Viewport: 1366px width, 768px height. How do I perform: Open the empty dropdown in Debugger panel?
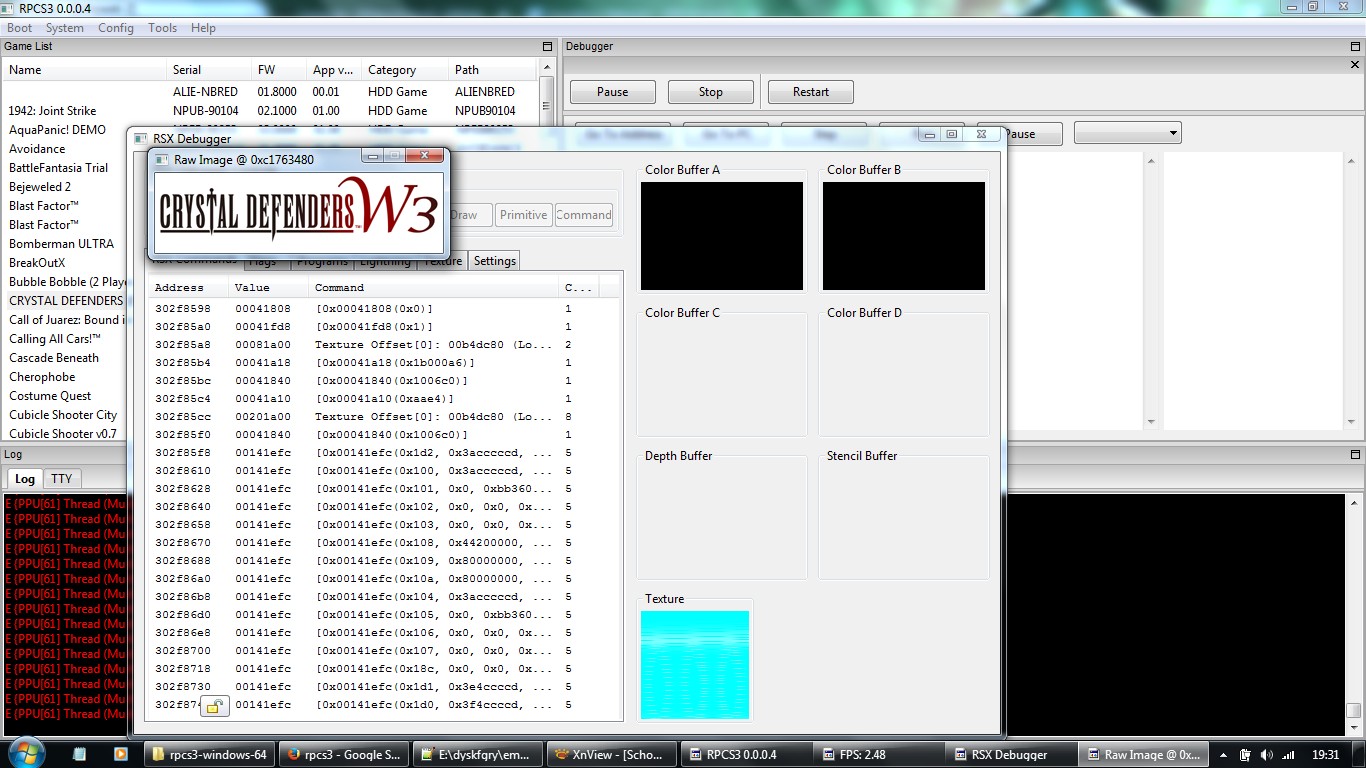(x=1127, y=133)
